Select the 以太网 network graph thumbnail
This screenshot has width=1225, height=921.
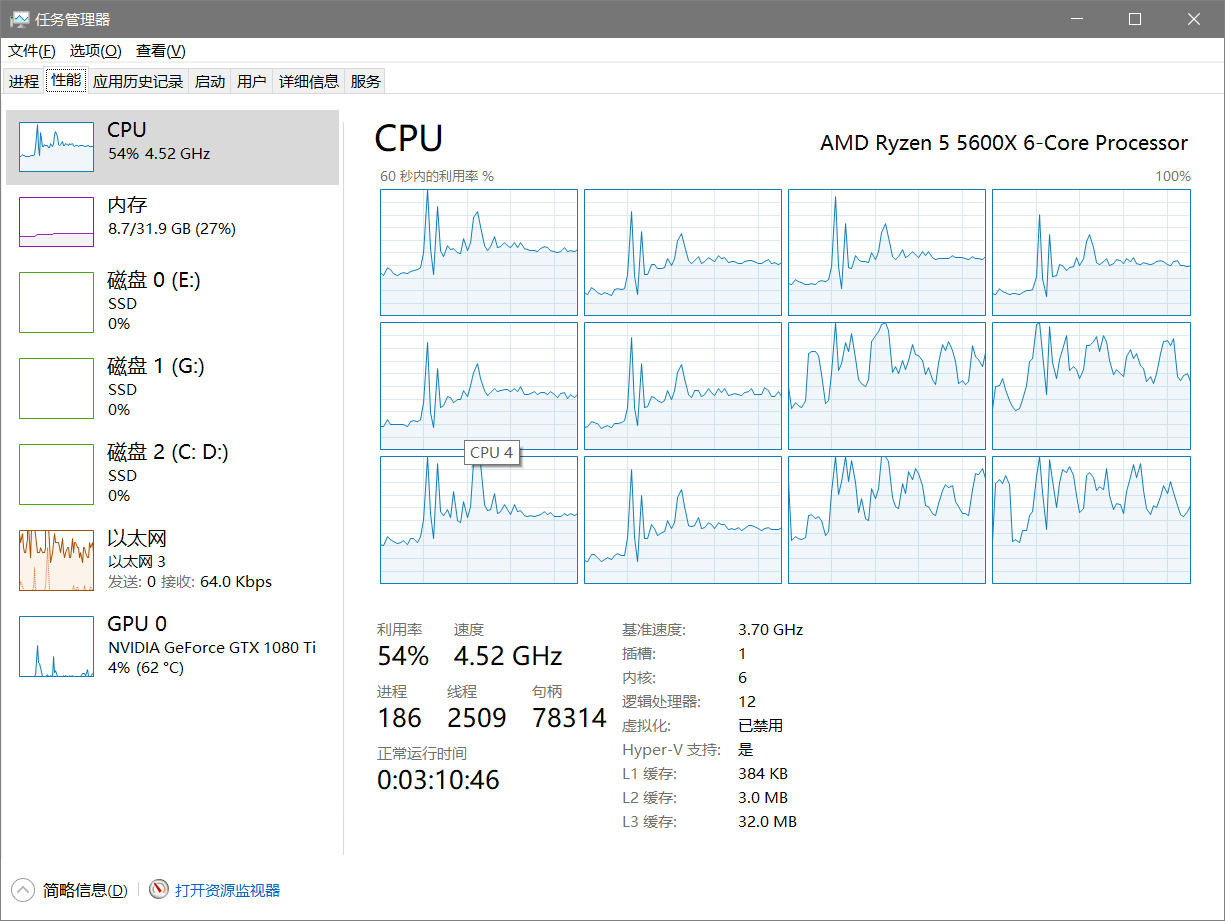point(56,560)
